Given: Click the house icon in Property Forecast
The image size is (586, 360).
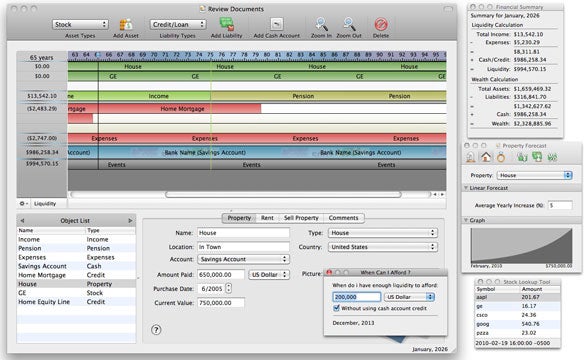Looking at the screenshot, I should pos(485,157).
